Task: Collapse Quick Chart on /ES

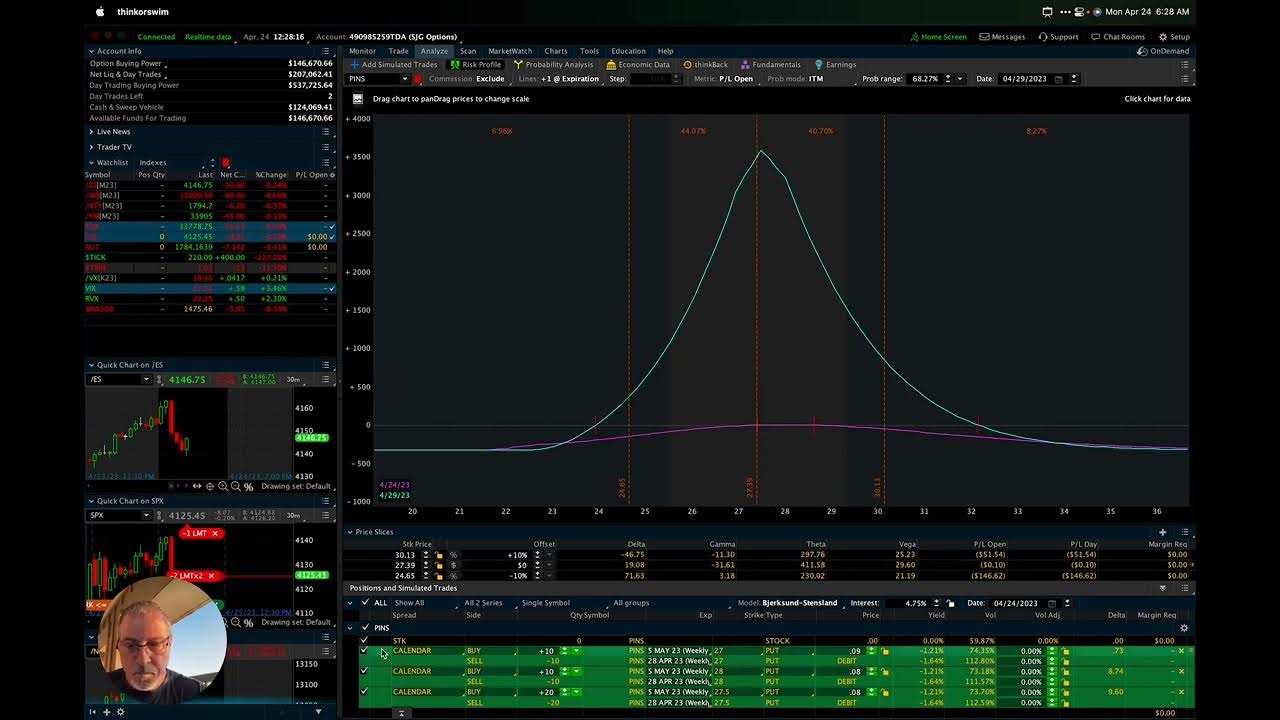Action: pyautogui.click(x=92, y=365)
